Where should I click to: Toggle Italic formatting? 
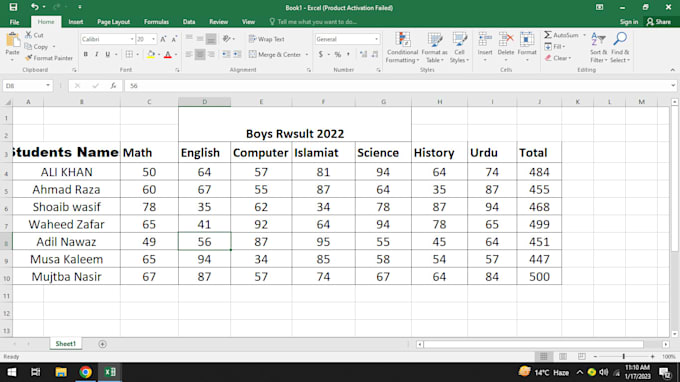tap(96, 54)
